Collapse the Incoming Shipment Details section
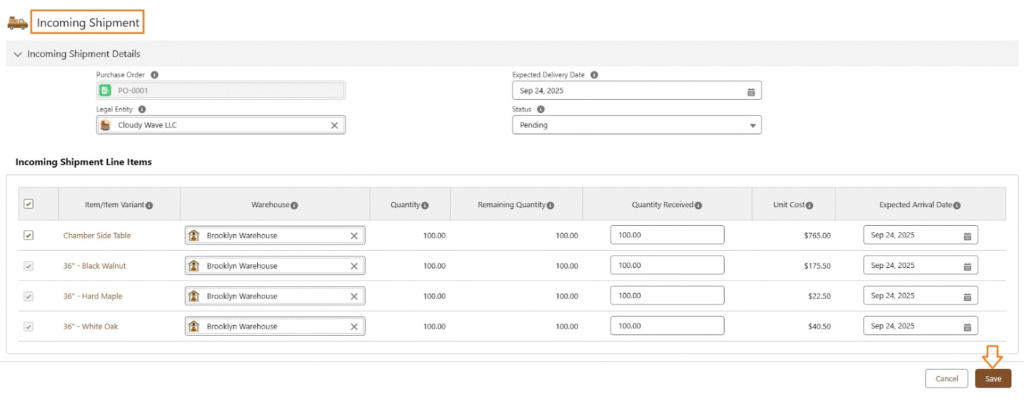This screenshot has height=401, width=1024. (x=18, y=54)
